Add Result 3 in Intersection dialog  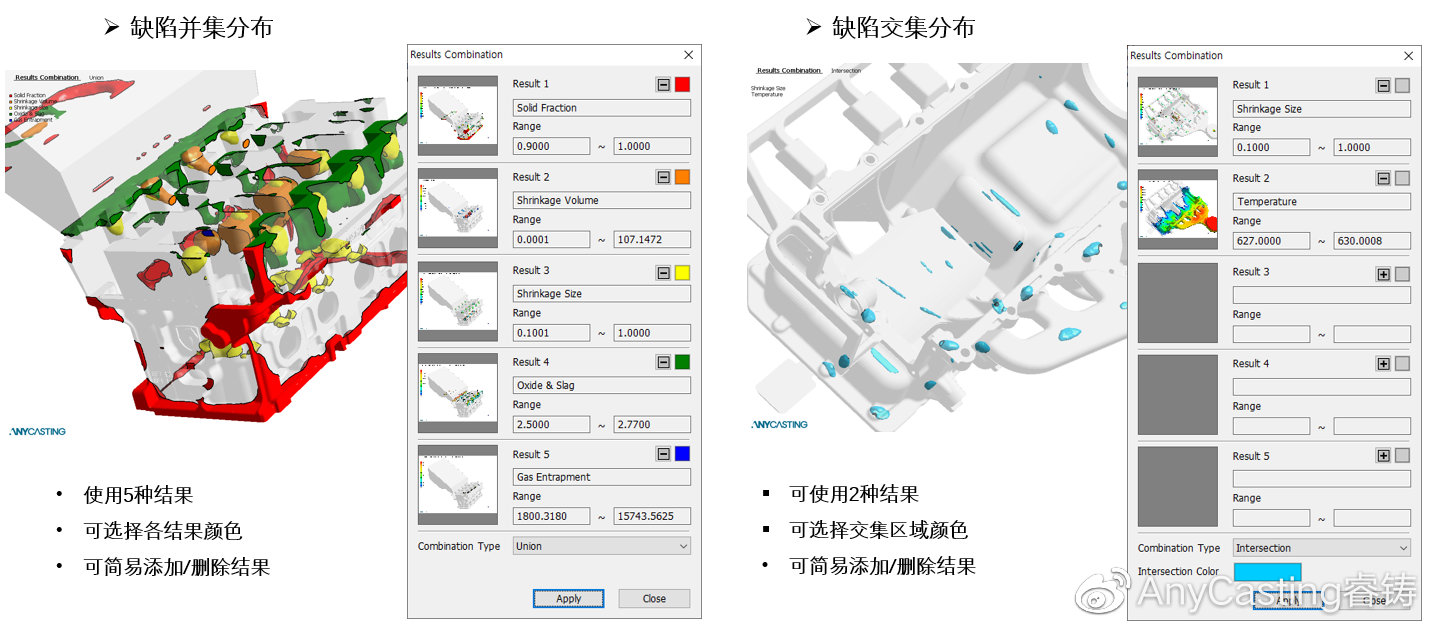tap(1383, 274)
